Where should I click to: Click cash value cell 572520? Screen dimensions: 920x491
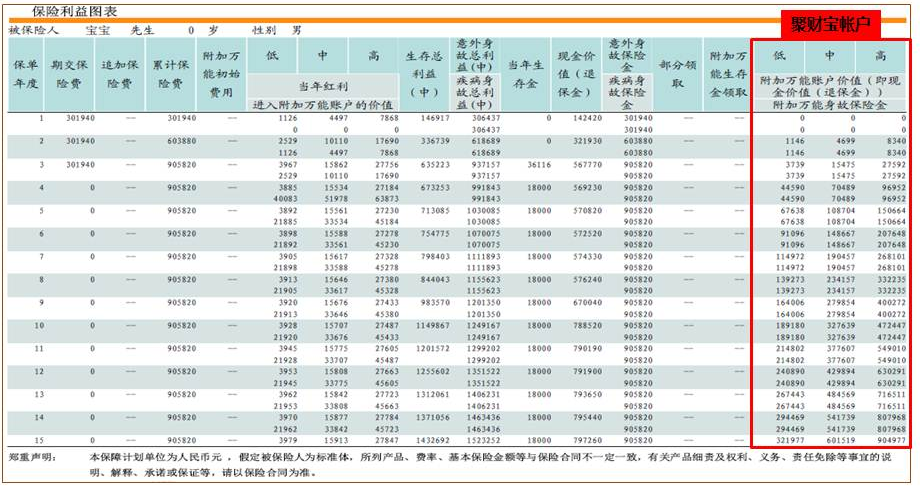tap(587, 233)
